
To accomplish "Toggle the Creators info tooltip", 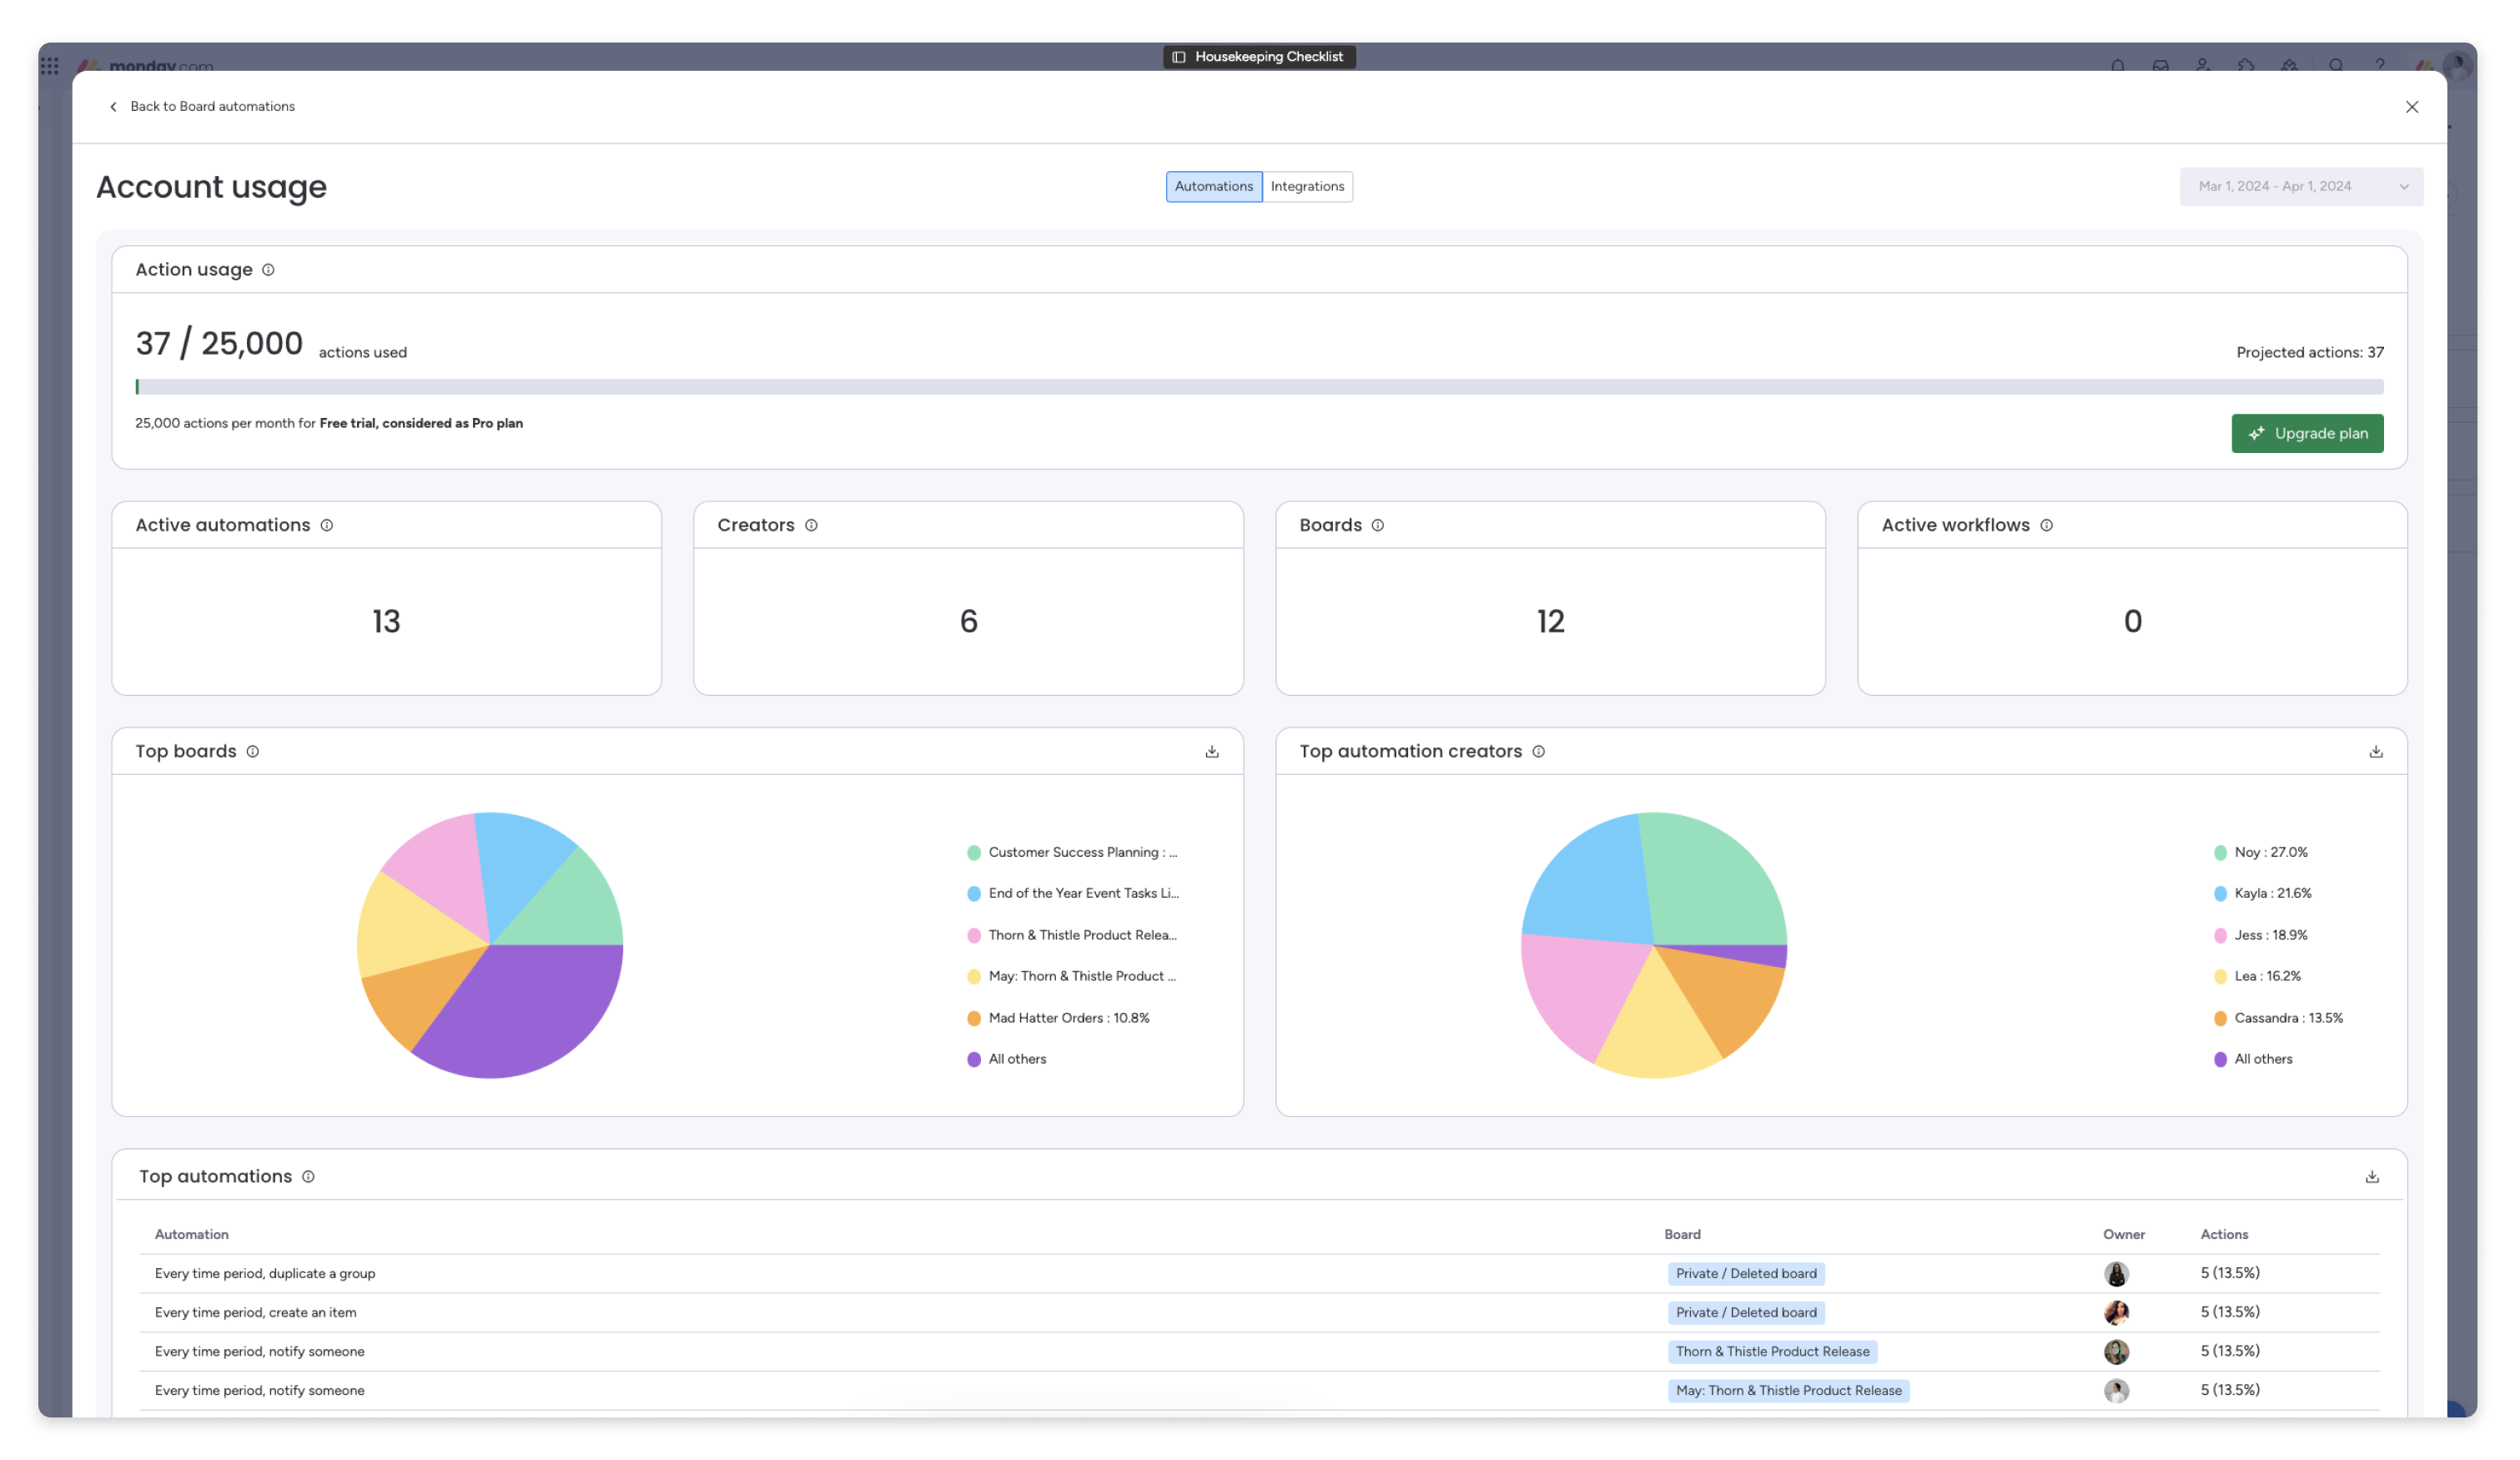I will [810, 525].
